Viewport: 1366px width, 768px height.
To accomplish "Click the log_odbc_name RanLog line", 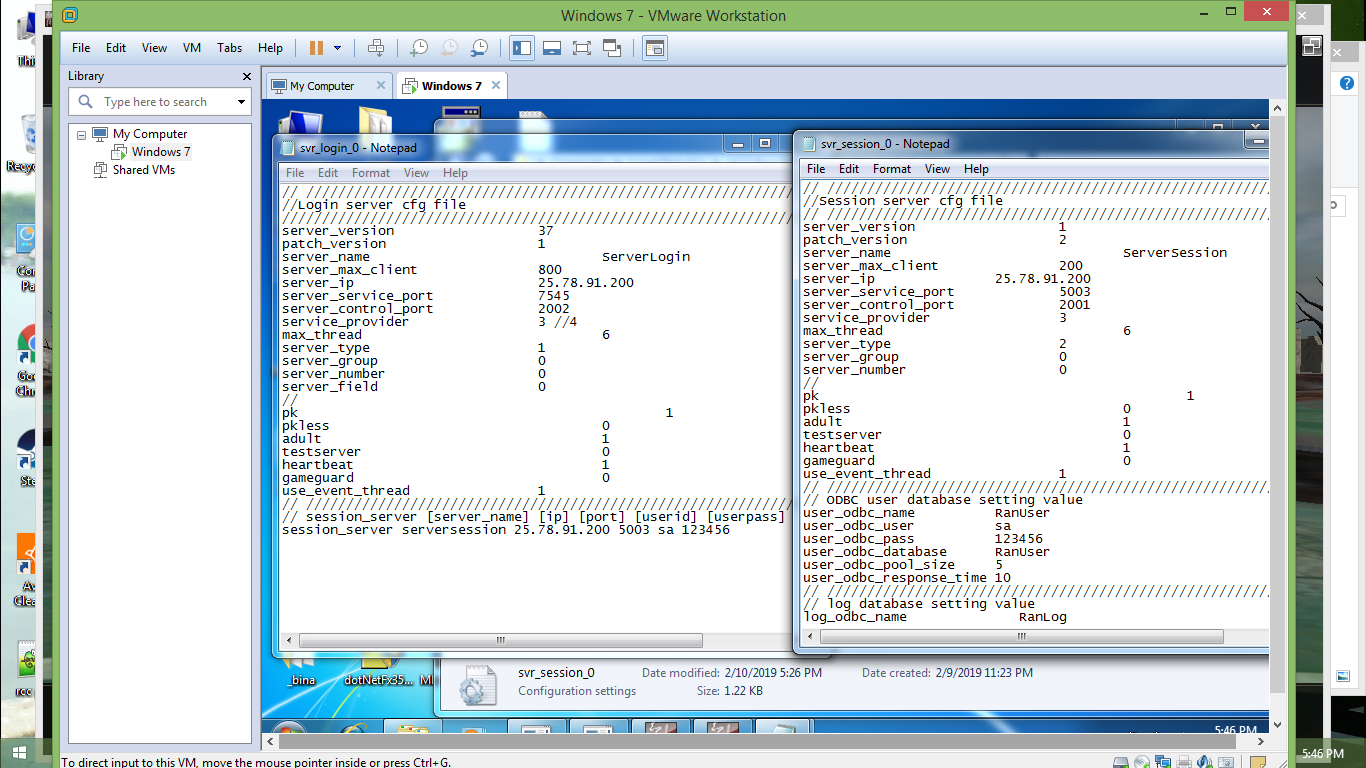I will coord(935,617).
